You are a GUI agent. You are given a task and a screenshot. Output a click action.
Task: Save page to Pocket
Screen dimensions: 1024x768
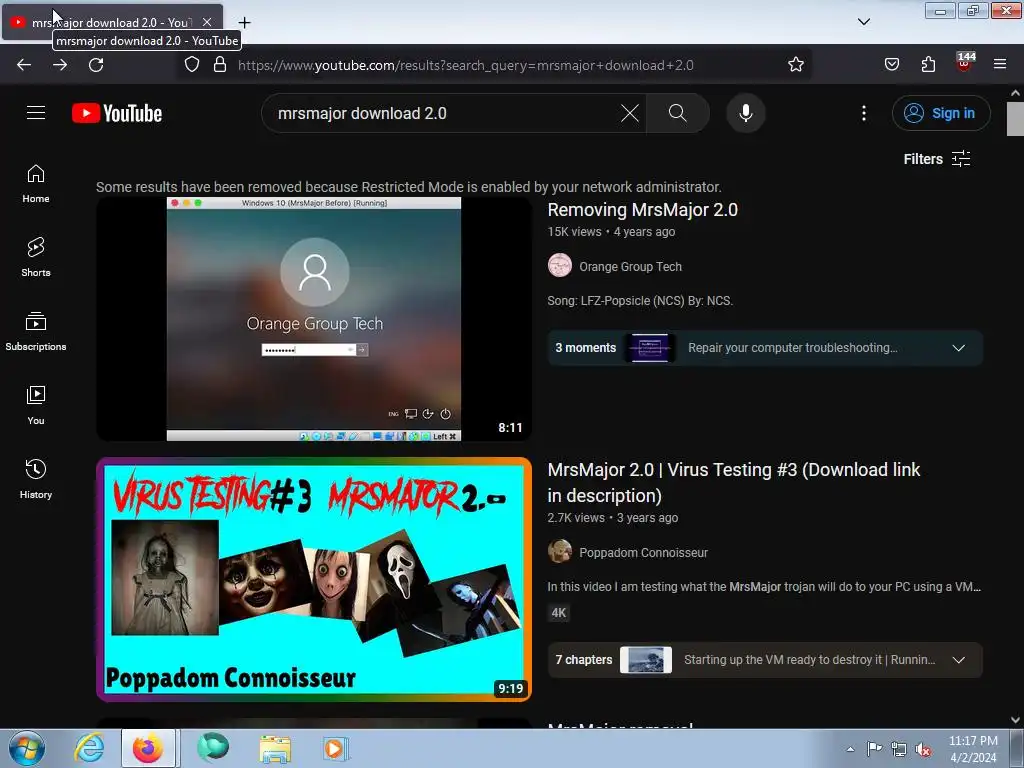891,65
